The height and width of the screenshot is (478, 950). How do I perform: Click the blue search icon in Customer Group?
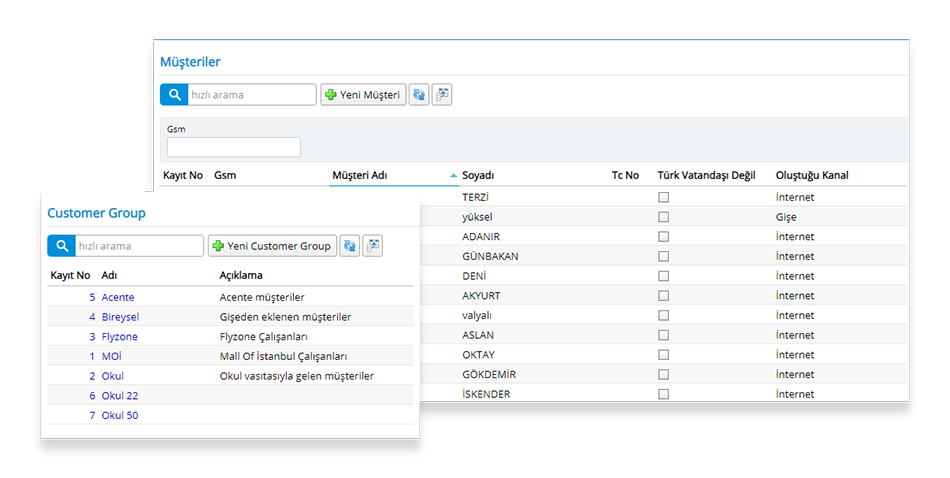(61, 246)
